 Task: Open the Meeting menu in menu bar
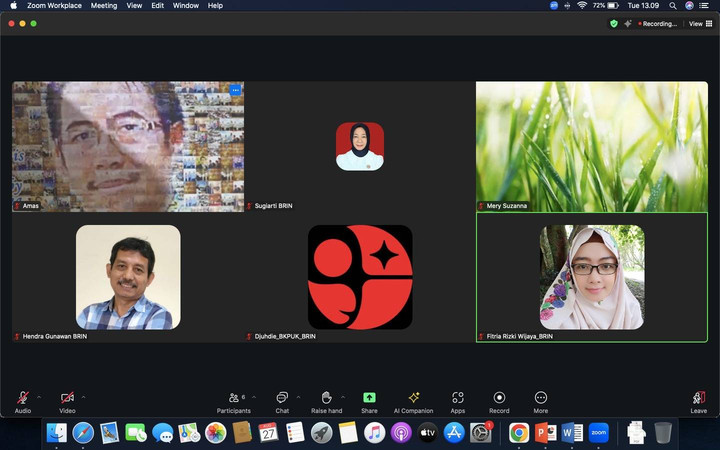pyautogui.click(x=104, y=5)
